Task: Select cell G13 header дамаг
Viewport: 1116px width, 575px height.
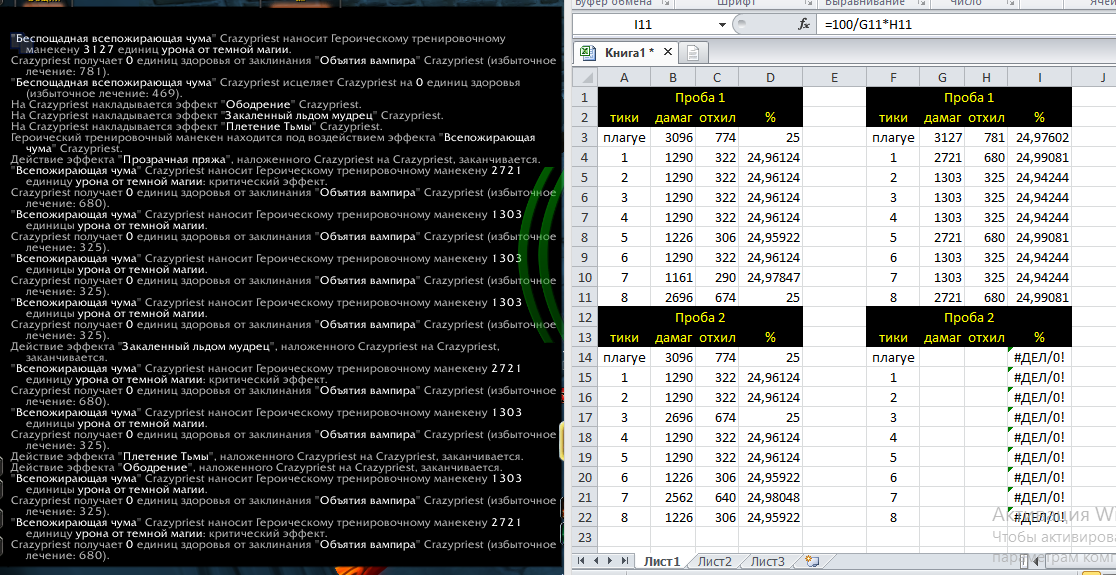Action: [942, 337]
